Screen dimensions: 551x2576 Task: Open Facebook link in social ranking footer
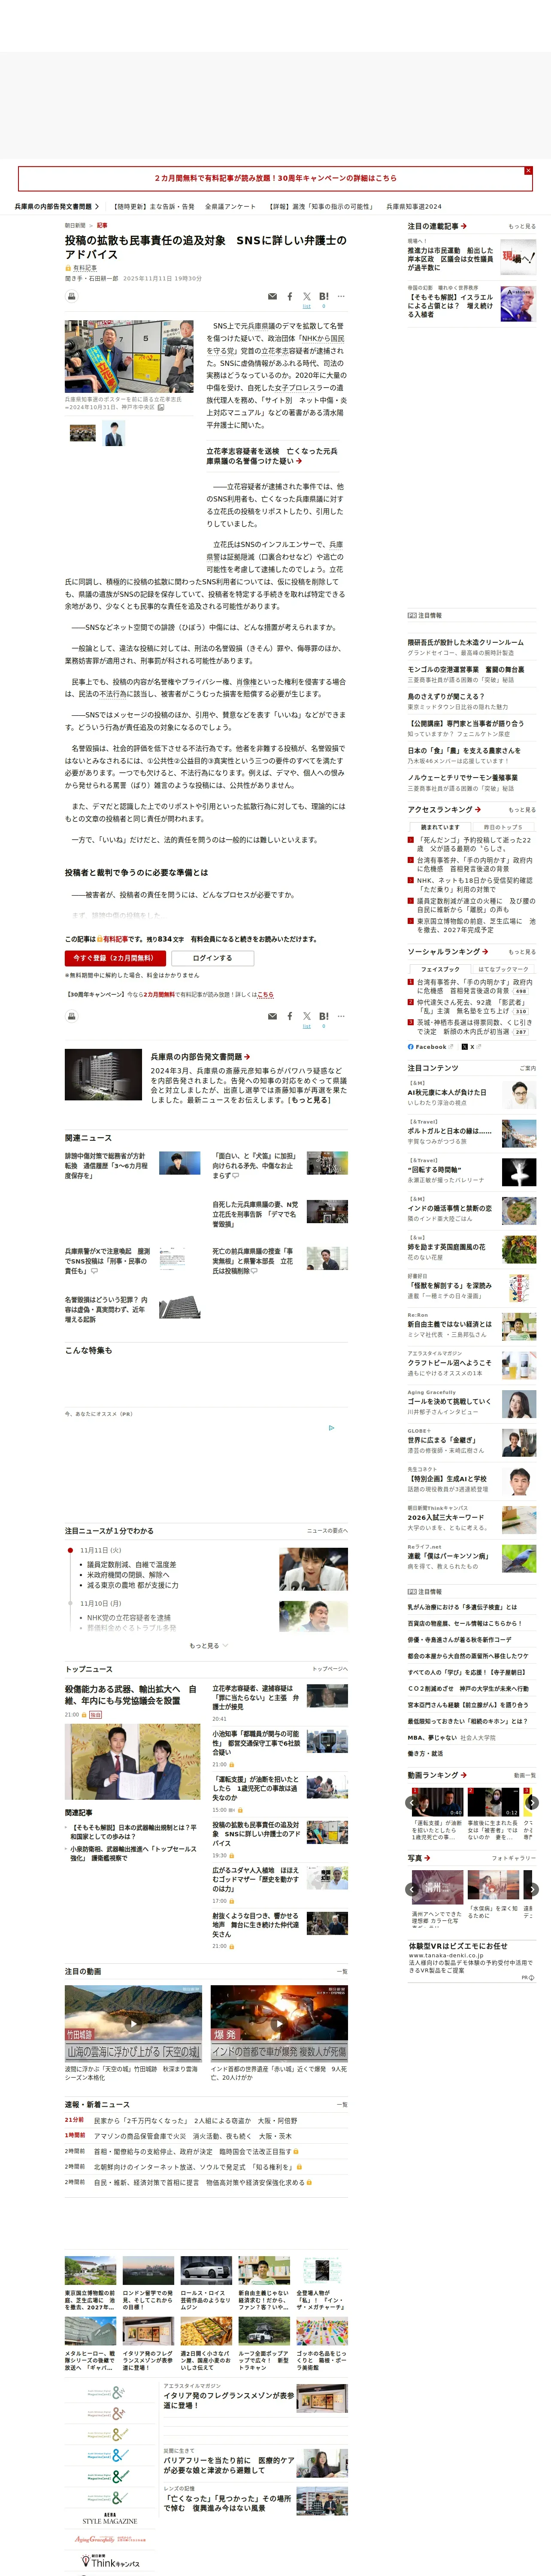[431, 1047]
